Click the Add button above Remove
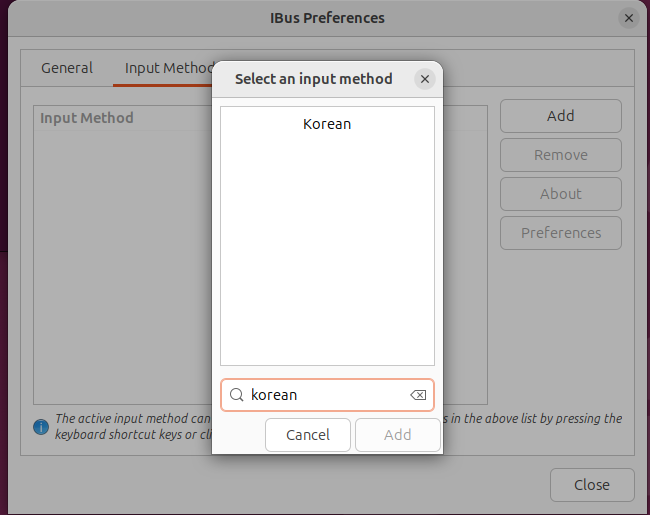 click(x=561, y=116)
